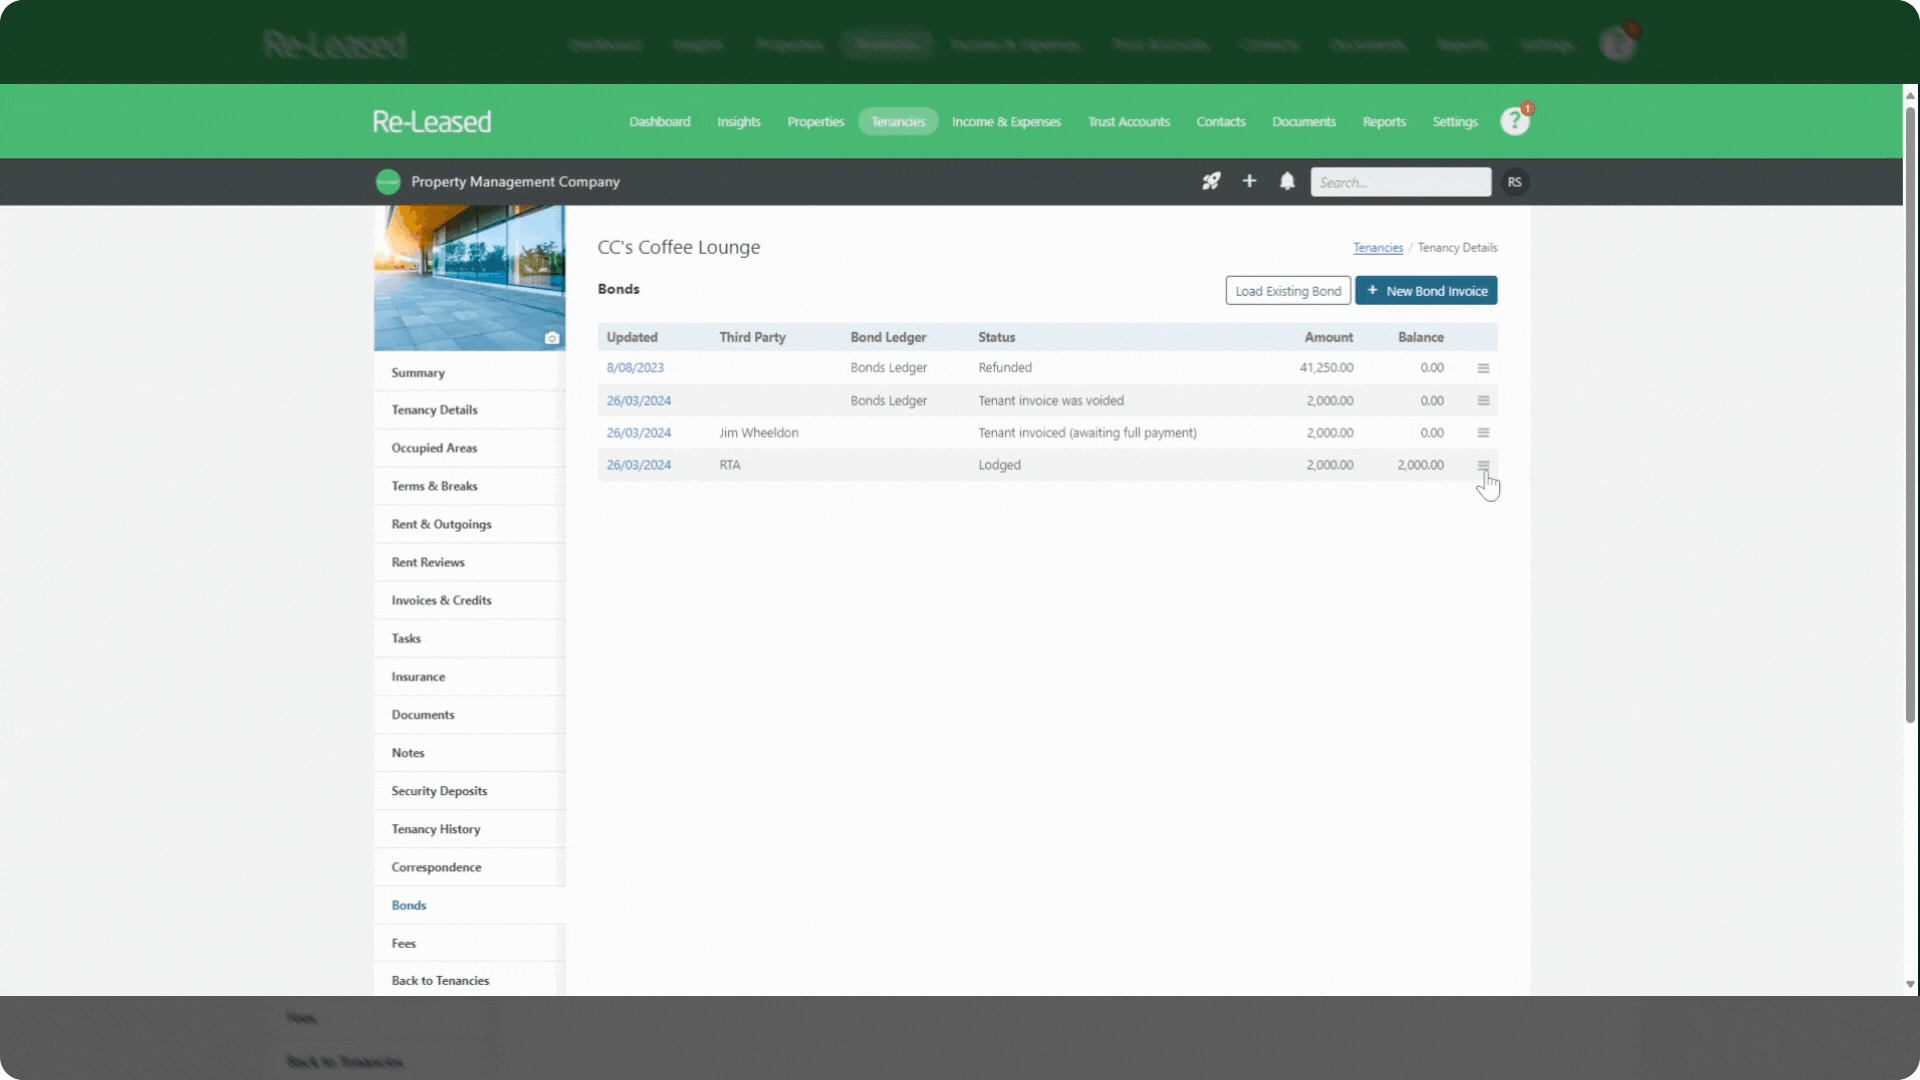Screen dimensions: 1920x1080
Task: Open Tenancy History in sidebar
Action: (469, 829)
